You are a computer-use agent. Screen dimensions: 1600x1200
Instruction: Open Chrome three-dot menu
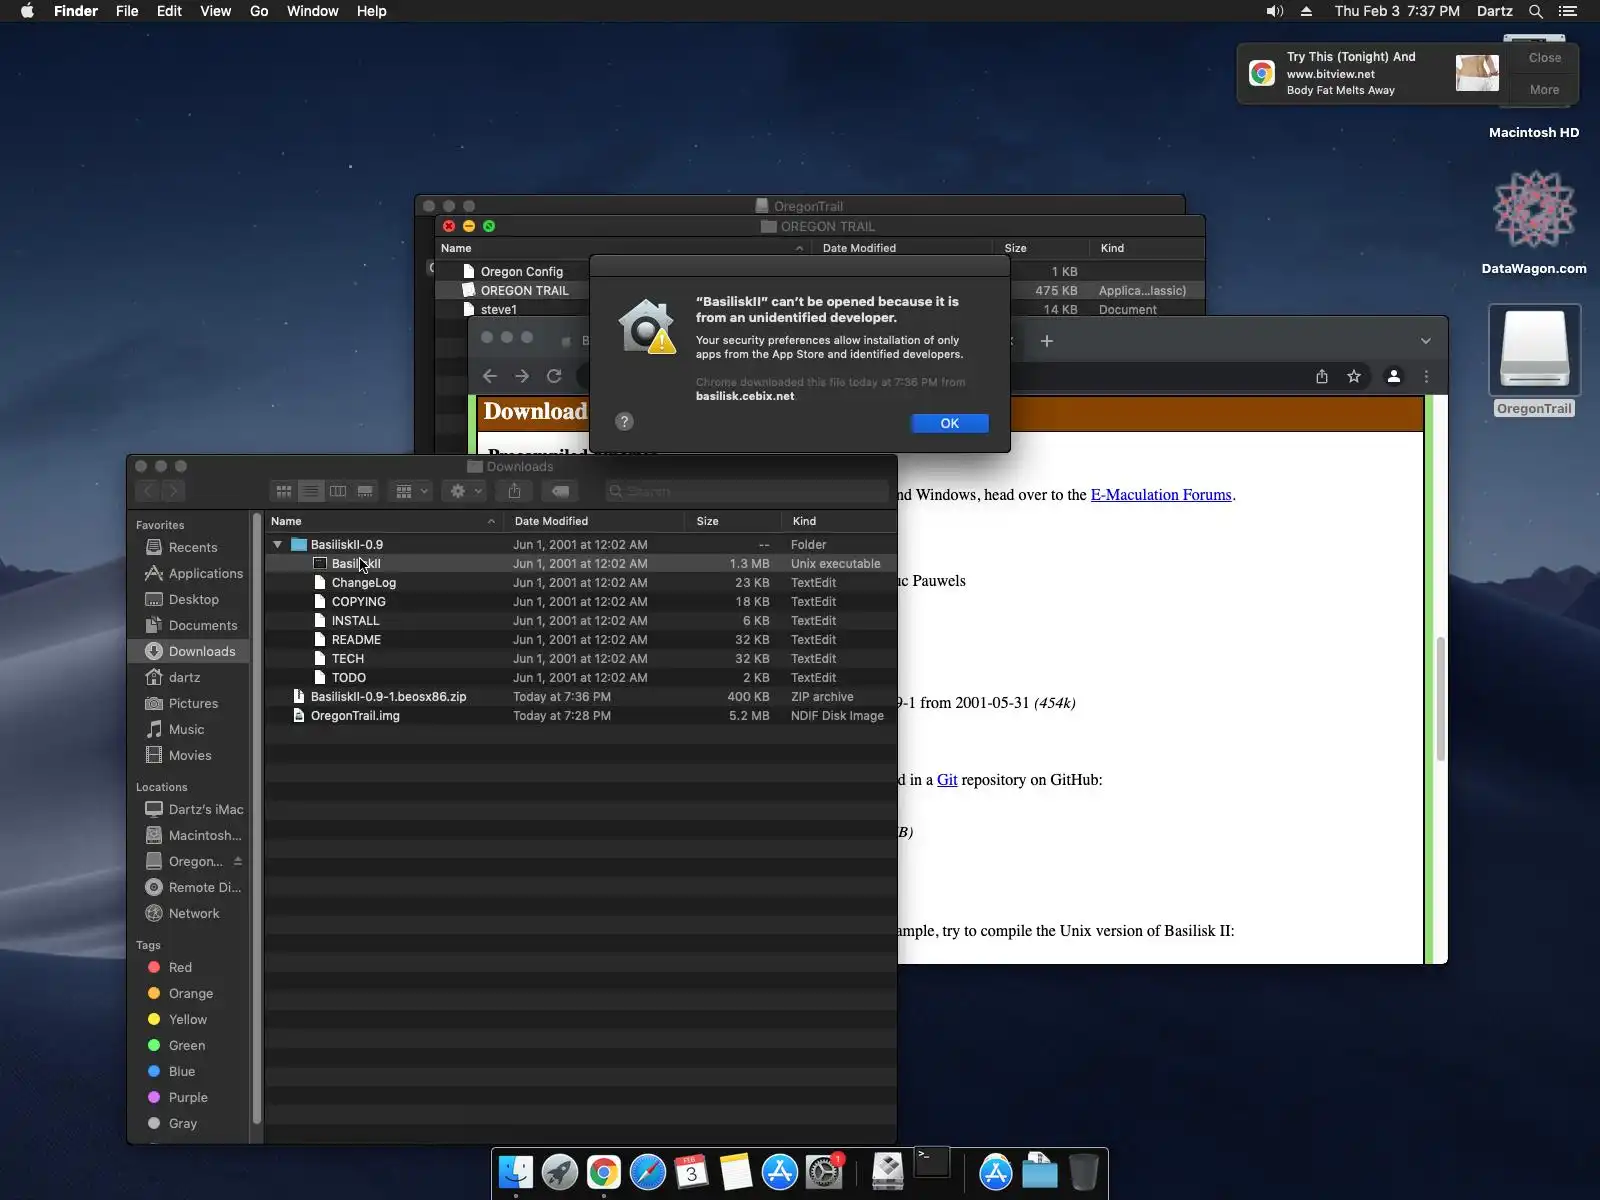pyautogui.click(x=1426, y=376)
